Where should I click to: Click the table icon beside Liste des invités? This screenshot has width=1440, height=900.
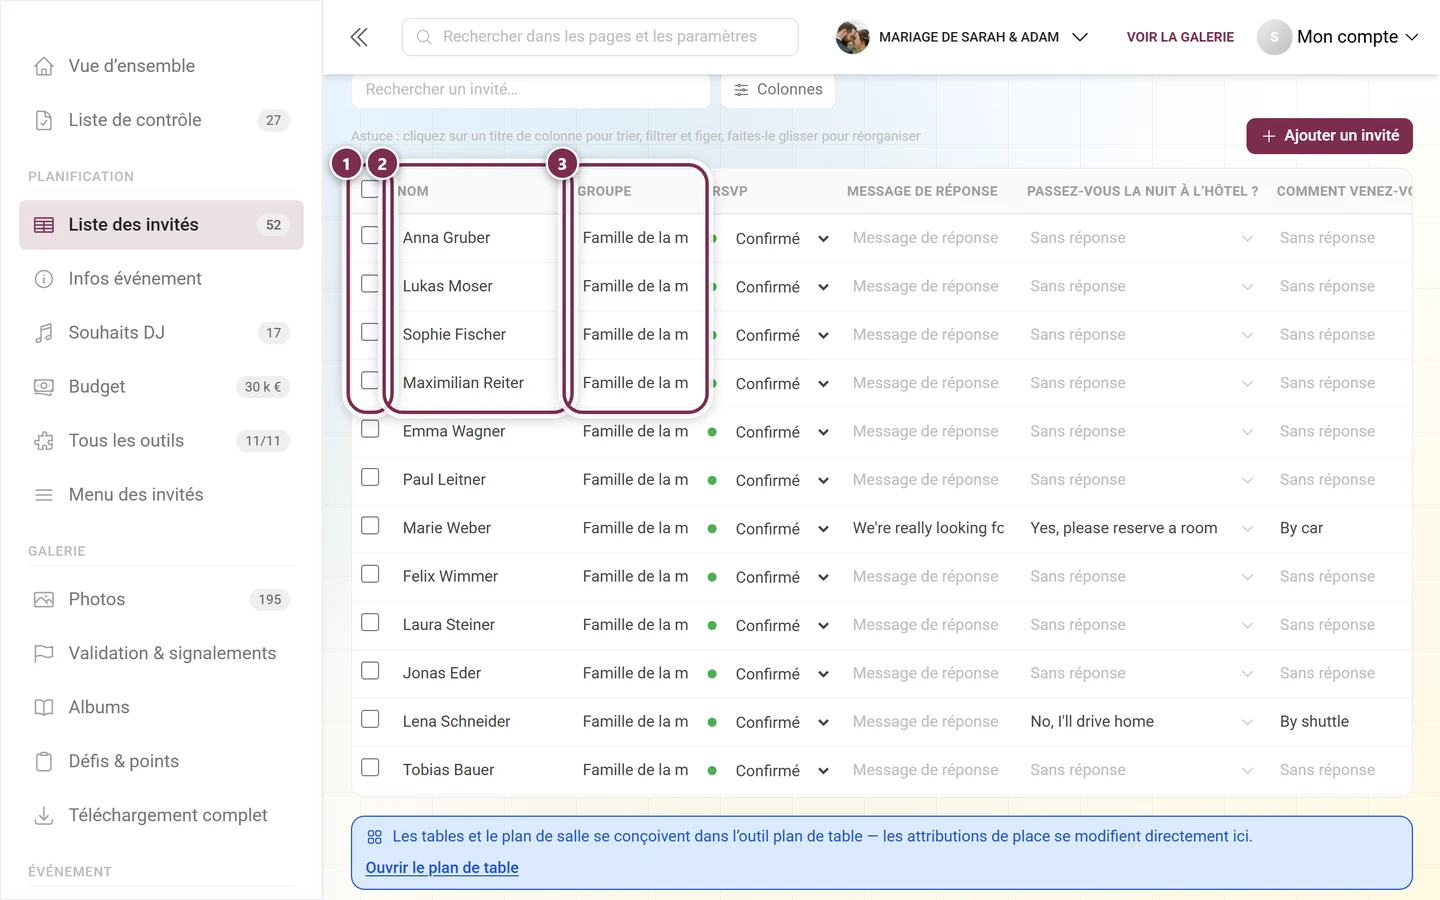(44, 225)
